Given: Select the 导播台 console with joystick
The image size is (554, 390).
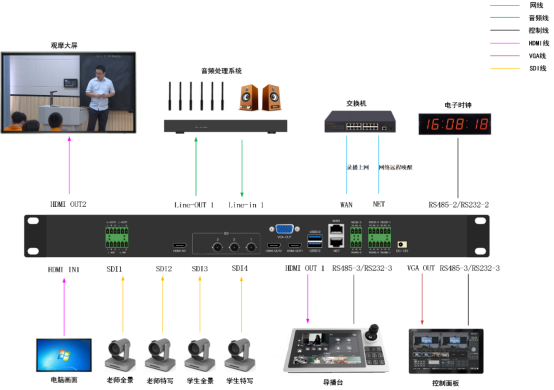Looking at the screenshot, I should coord(335,349).
